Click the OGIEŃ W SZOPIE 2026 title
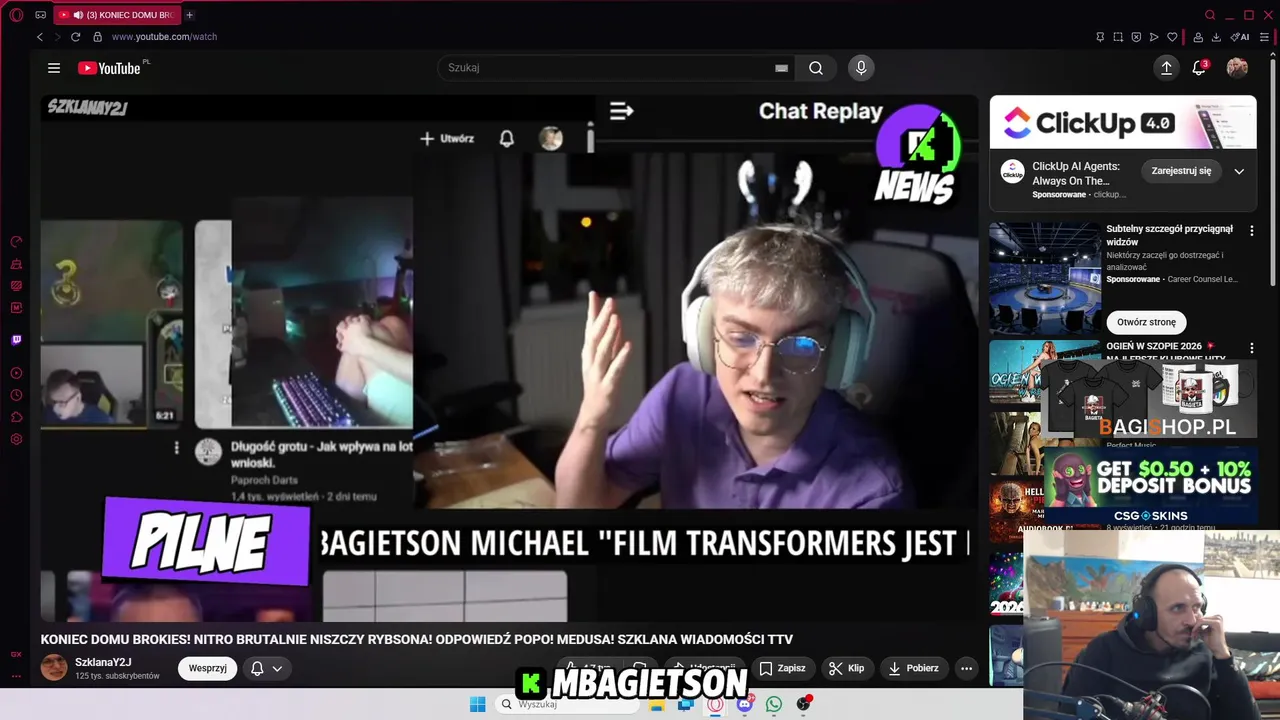 [x=1160, y=346]
